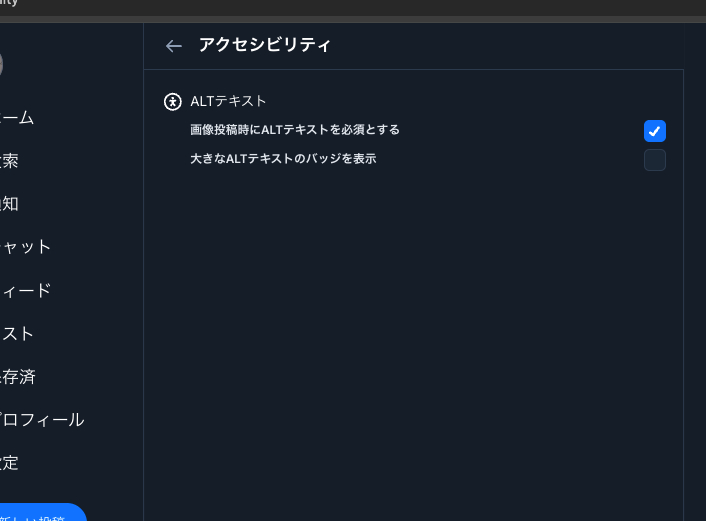Click the アクセシビリティ page heading
This screenshot has height=521, width=706.
264,45
